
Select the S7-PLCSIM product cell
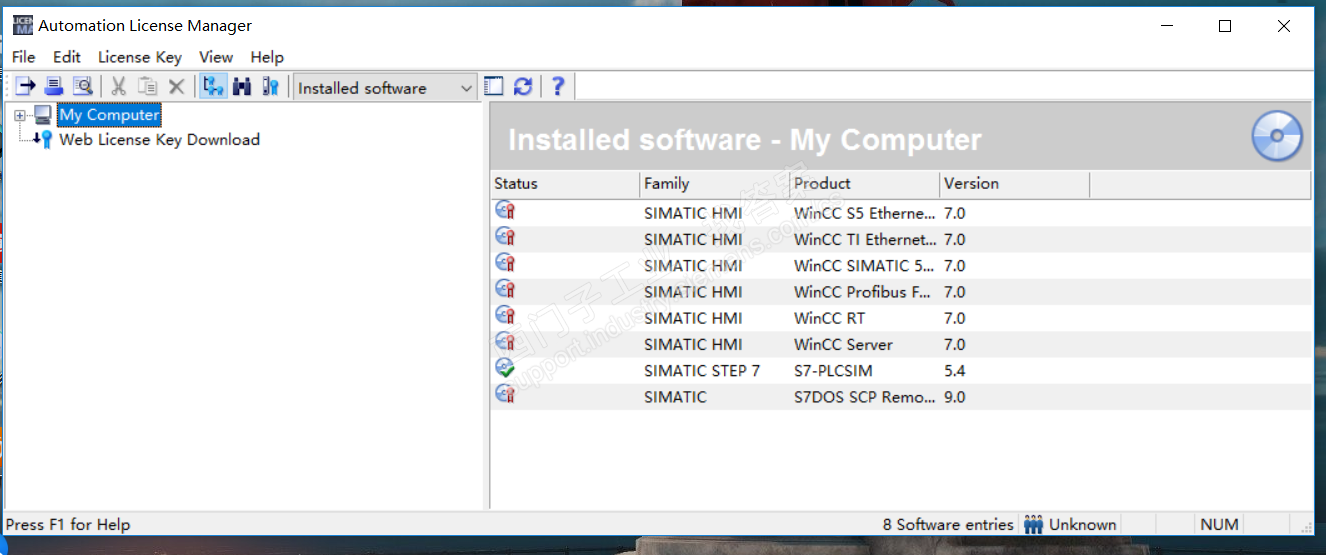(833, 370)
